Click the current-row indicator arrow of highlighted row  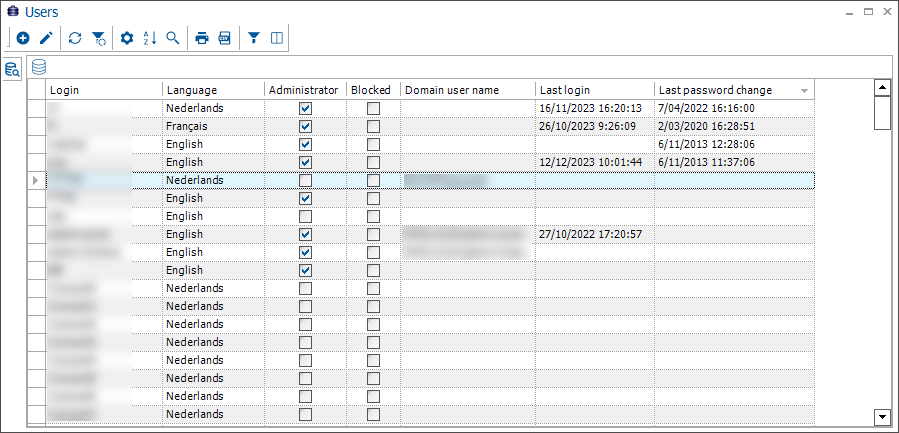(x=37, y=181)
